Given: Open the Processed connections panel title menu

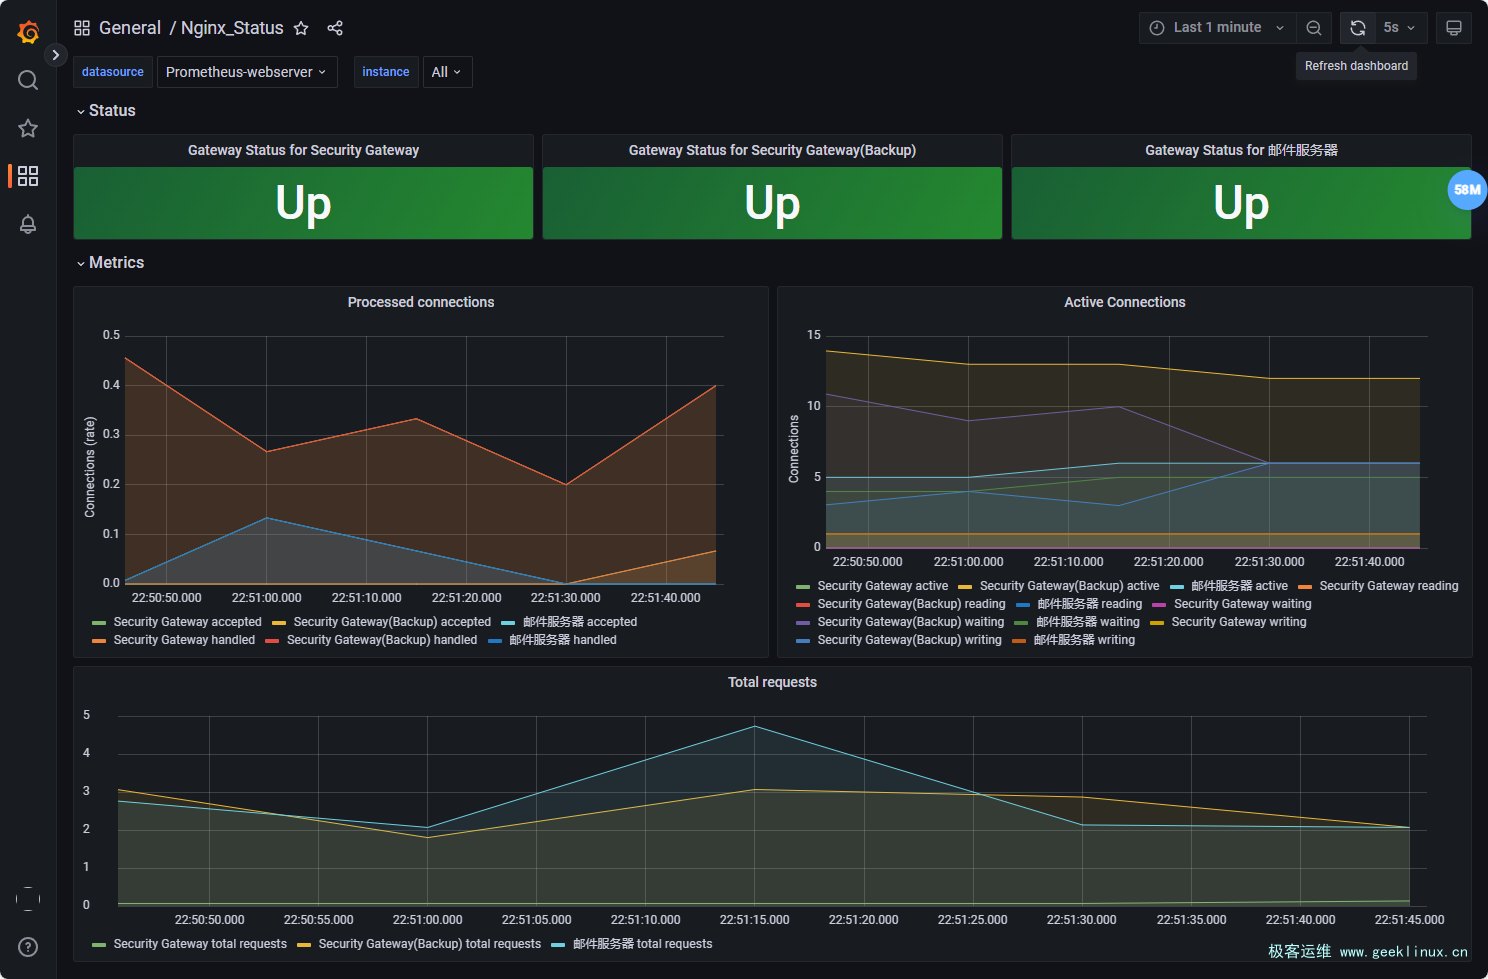Looking at the screenshot, I should pyautogui.click(x=421, y=302).
